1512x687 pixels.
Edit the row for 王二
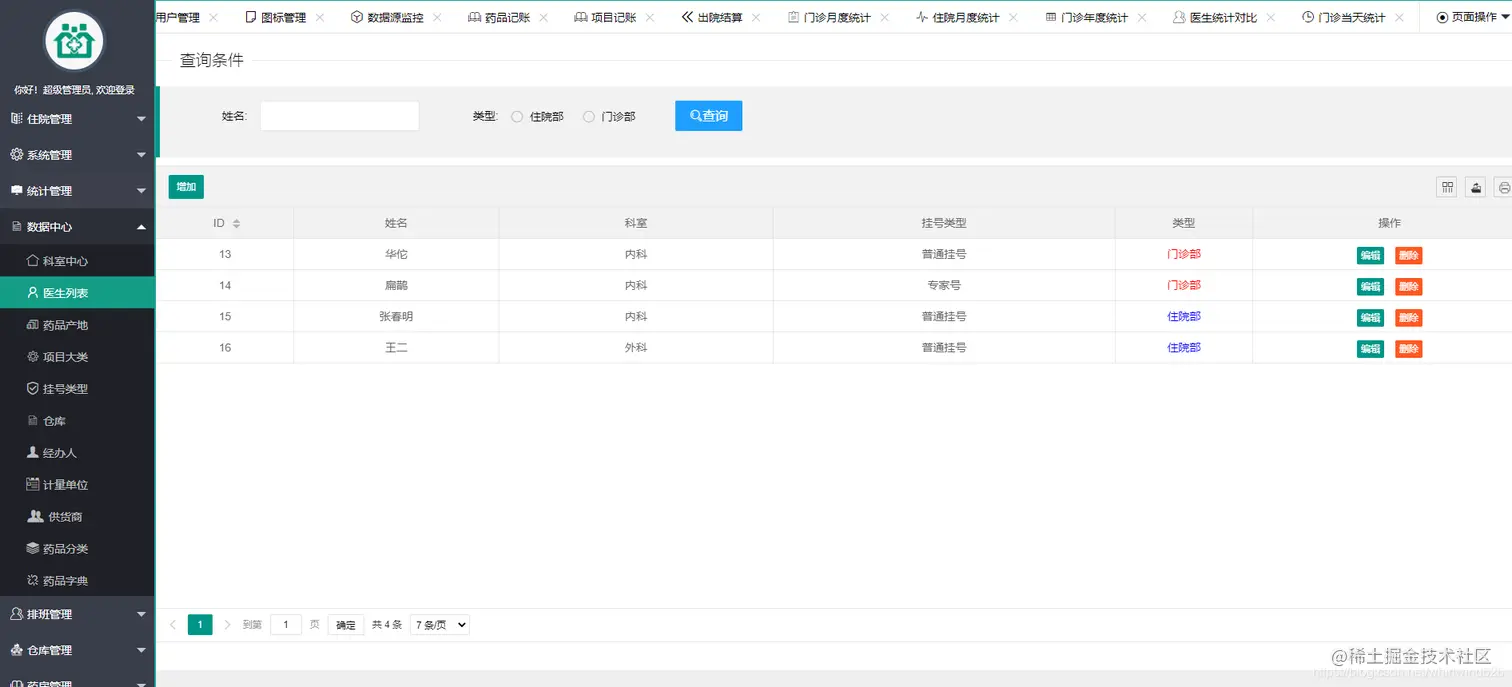[x=1370, y=349]
